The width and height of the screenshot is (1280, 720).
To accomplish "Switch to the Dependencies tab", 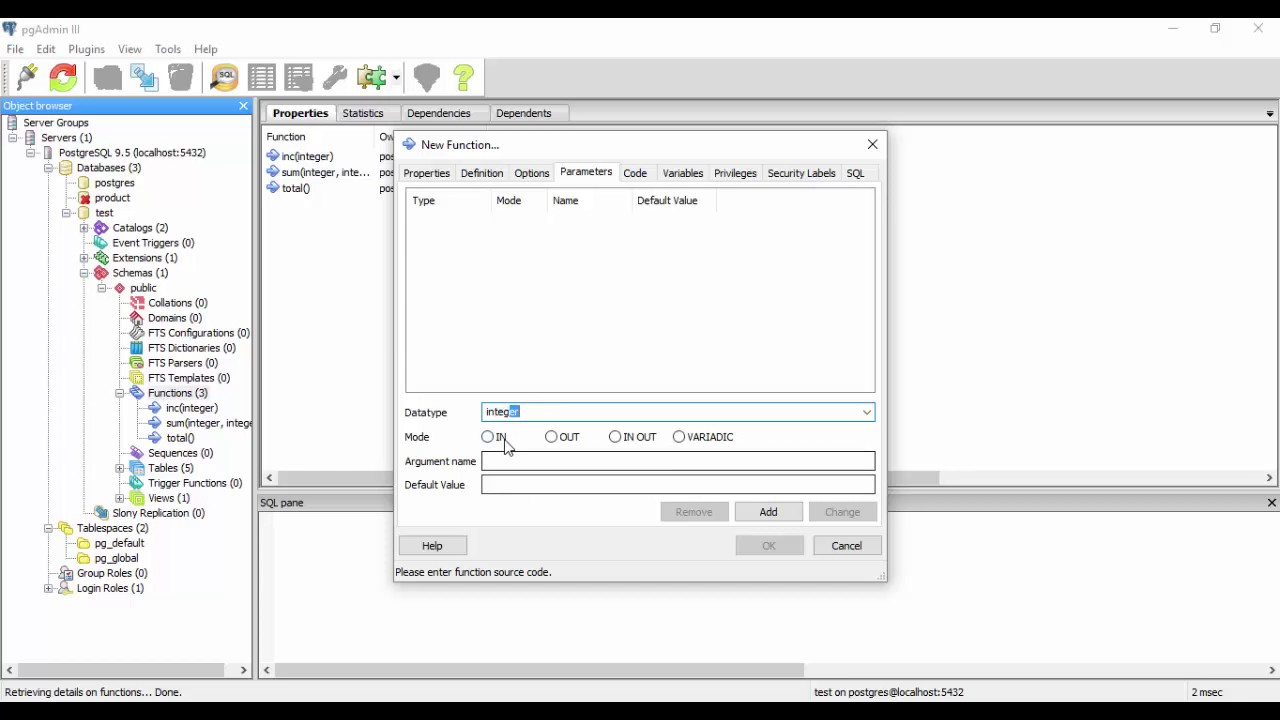I will 438,113.
